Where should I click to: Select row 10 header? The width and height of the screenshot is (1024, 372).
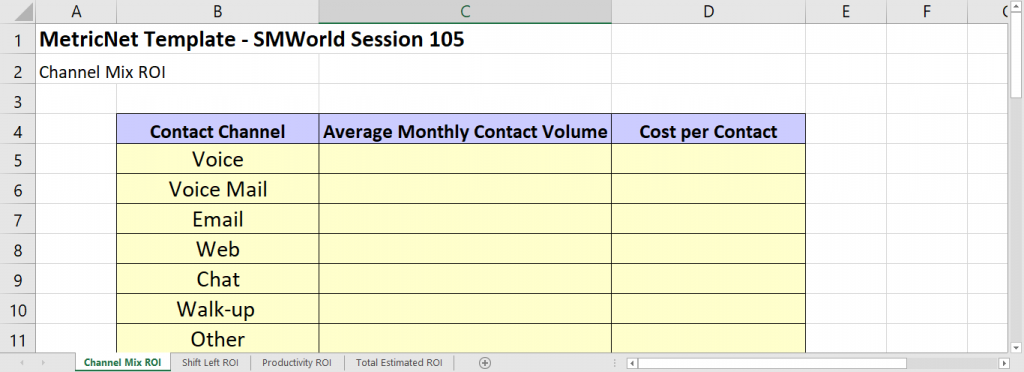pyautogui.click(x=18, y=309)
